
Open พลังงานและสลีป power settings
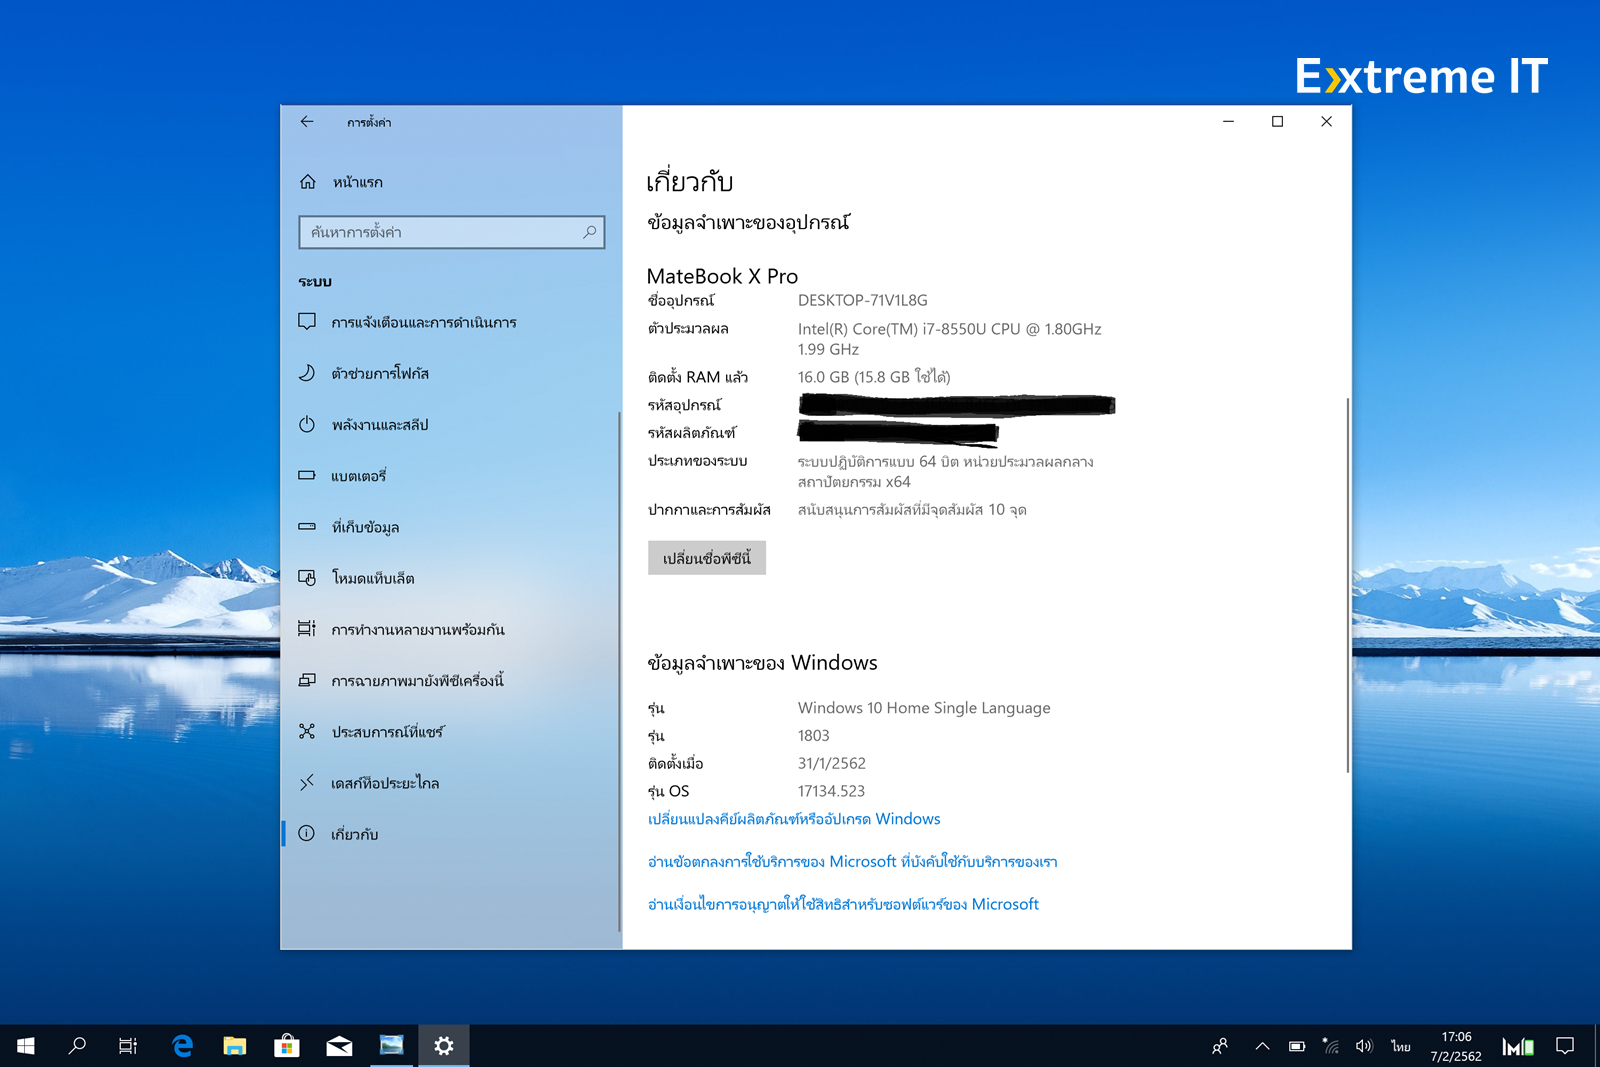point(379,425)
